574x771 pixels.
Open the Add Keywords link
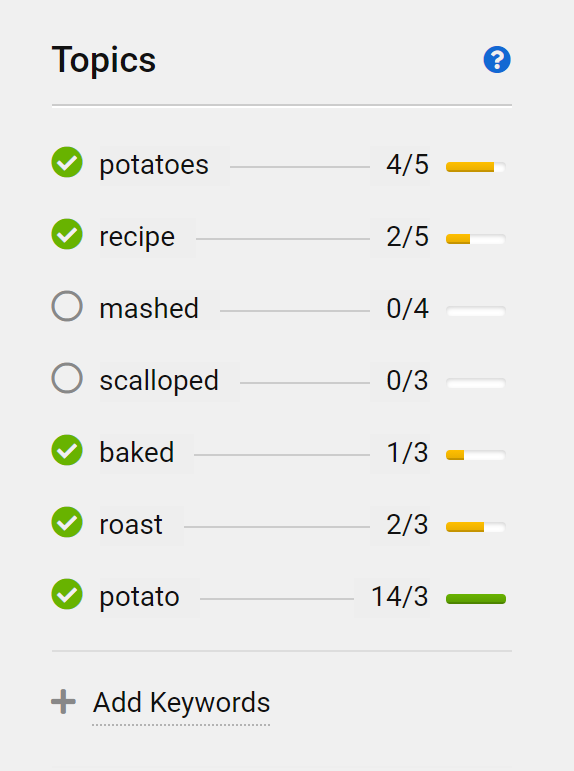(181, 702)
